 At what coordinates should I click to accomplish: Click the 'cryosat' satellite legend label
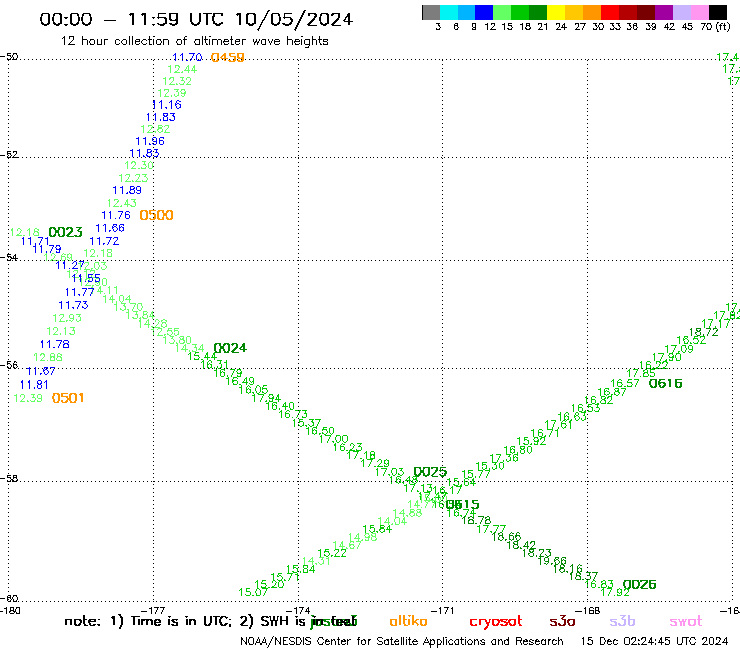pos(496,622)
